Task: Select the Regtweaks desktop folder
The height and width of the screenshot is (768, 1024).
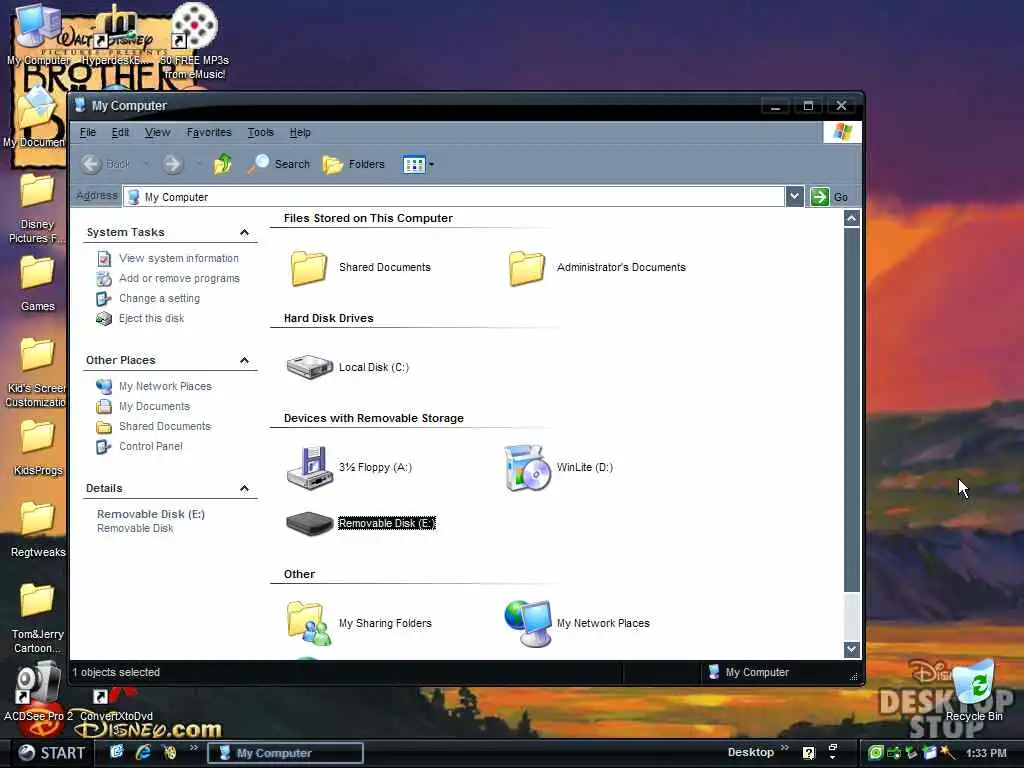Action: click(x=37, y=530)
